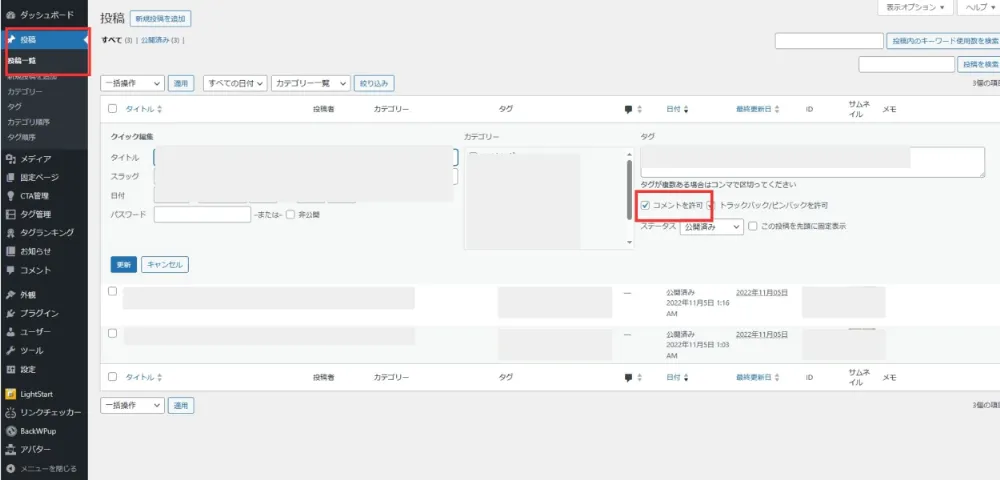Collapse the sidebar with メニューを閉じる arrow icon
1000x480 pixels.
click(x=10, y=469)
